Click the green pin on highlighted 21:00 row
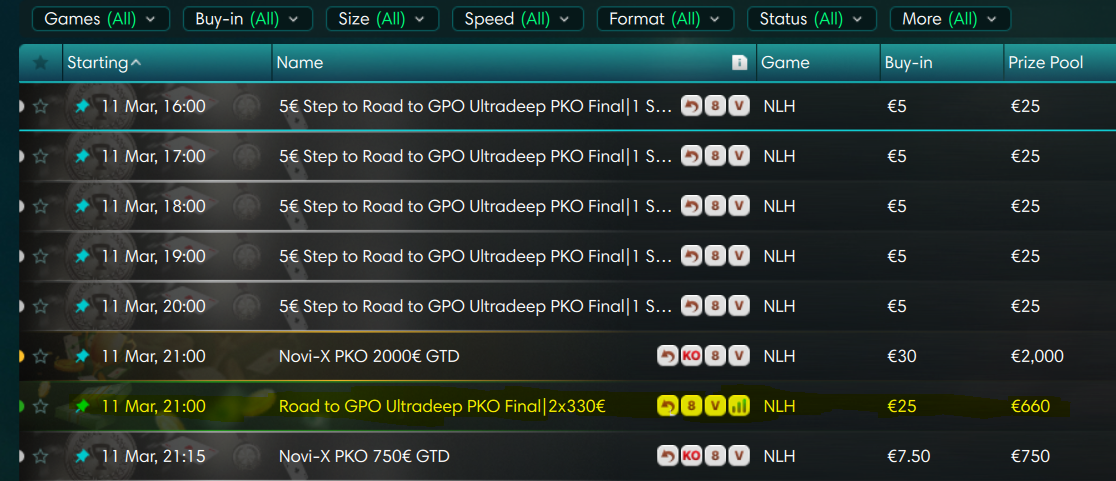The width and height of the screenshot is (1116, 481). [81, 406]
